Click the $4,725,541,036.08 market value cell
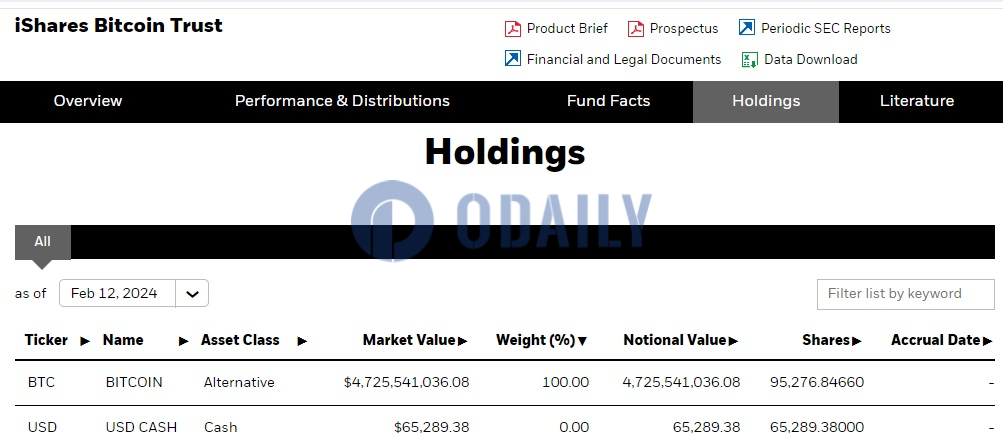1003x444 pixels. 406,383
